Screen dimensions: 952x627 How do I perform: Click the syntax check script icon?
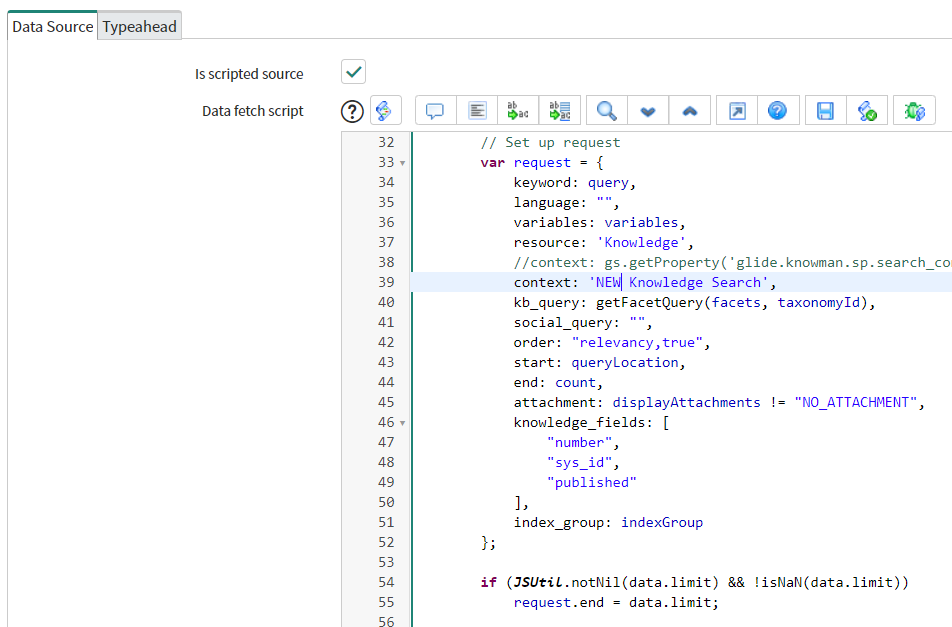(x=867, y=110)
